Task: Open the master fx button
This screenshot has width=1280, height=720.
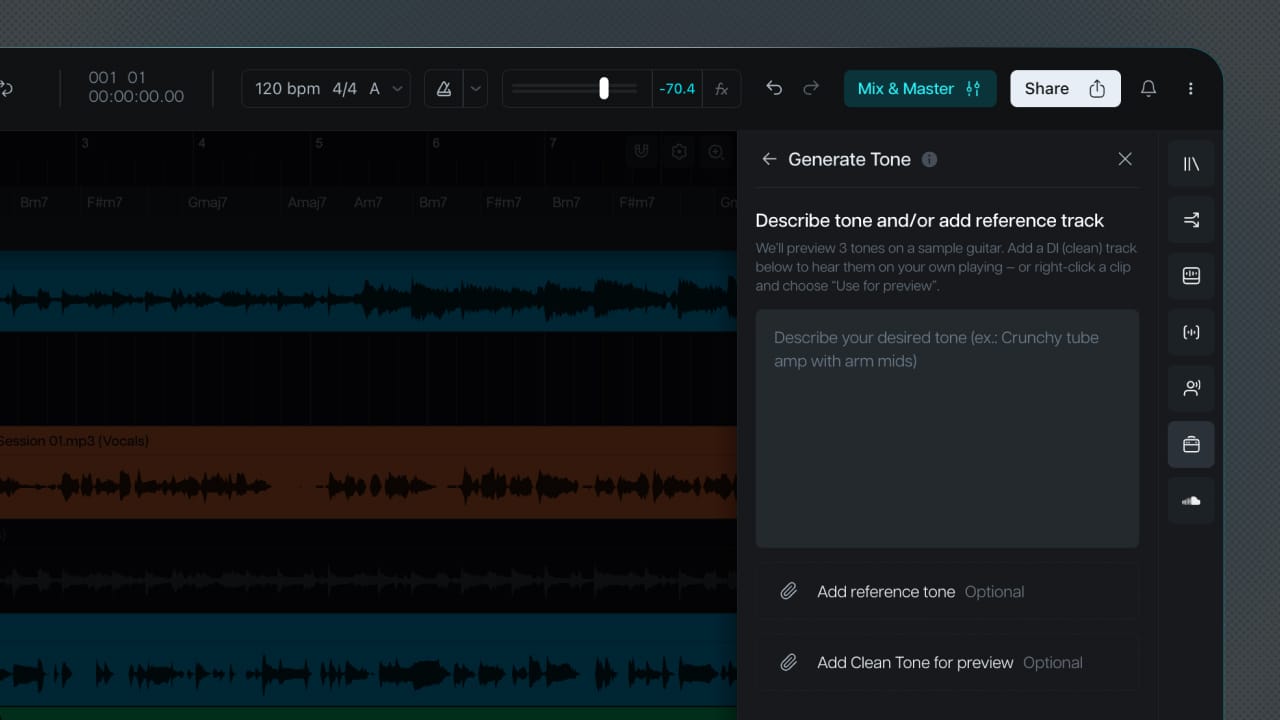Action: click(x=721, y=89)
